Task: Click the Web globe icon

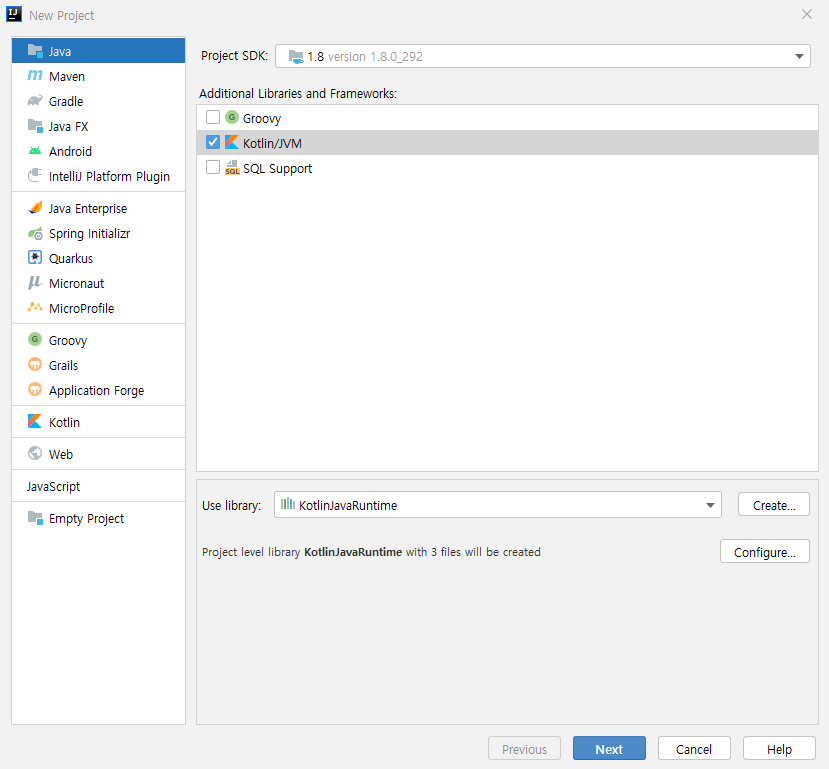Action: point(35,453)
